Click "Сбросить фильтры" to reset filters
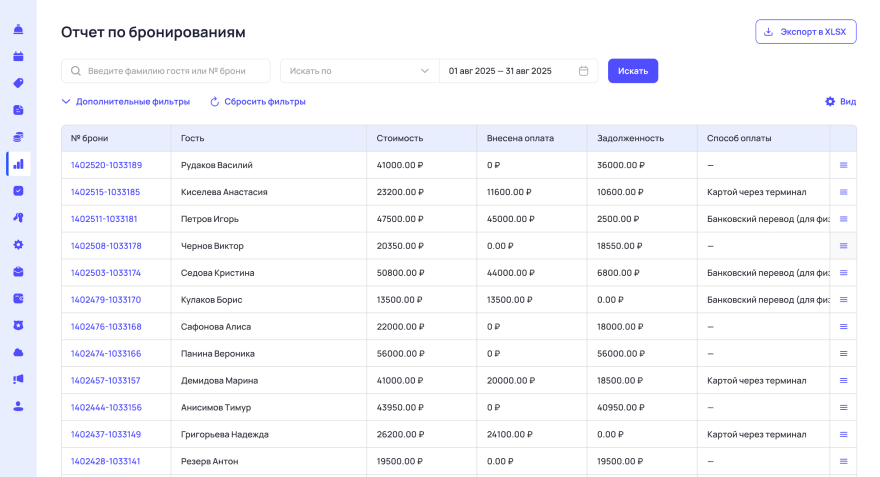 tap(258, 102)
